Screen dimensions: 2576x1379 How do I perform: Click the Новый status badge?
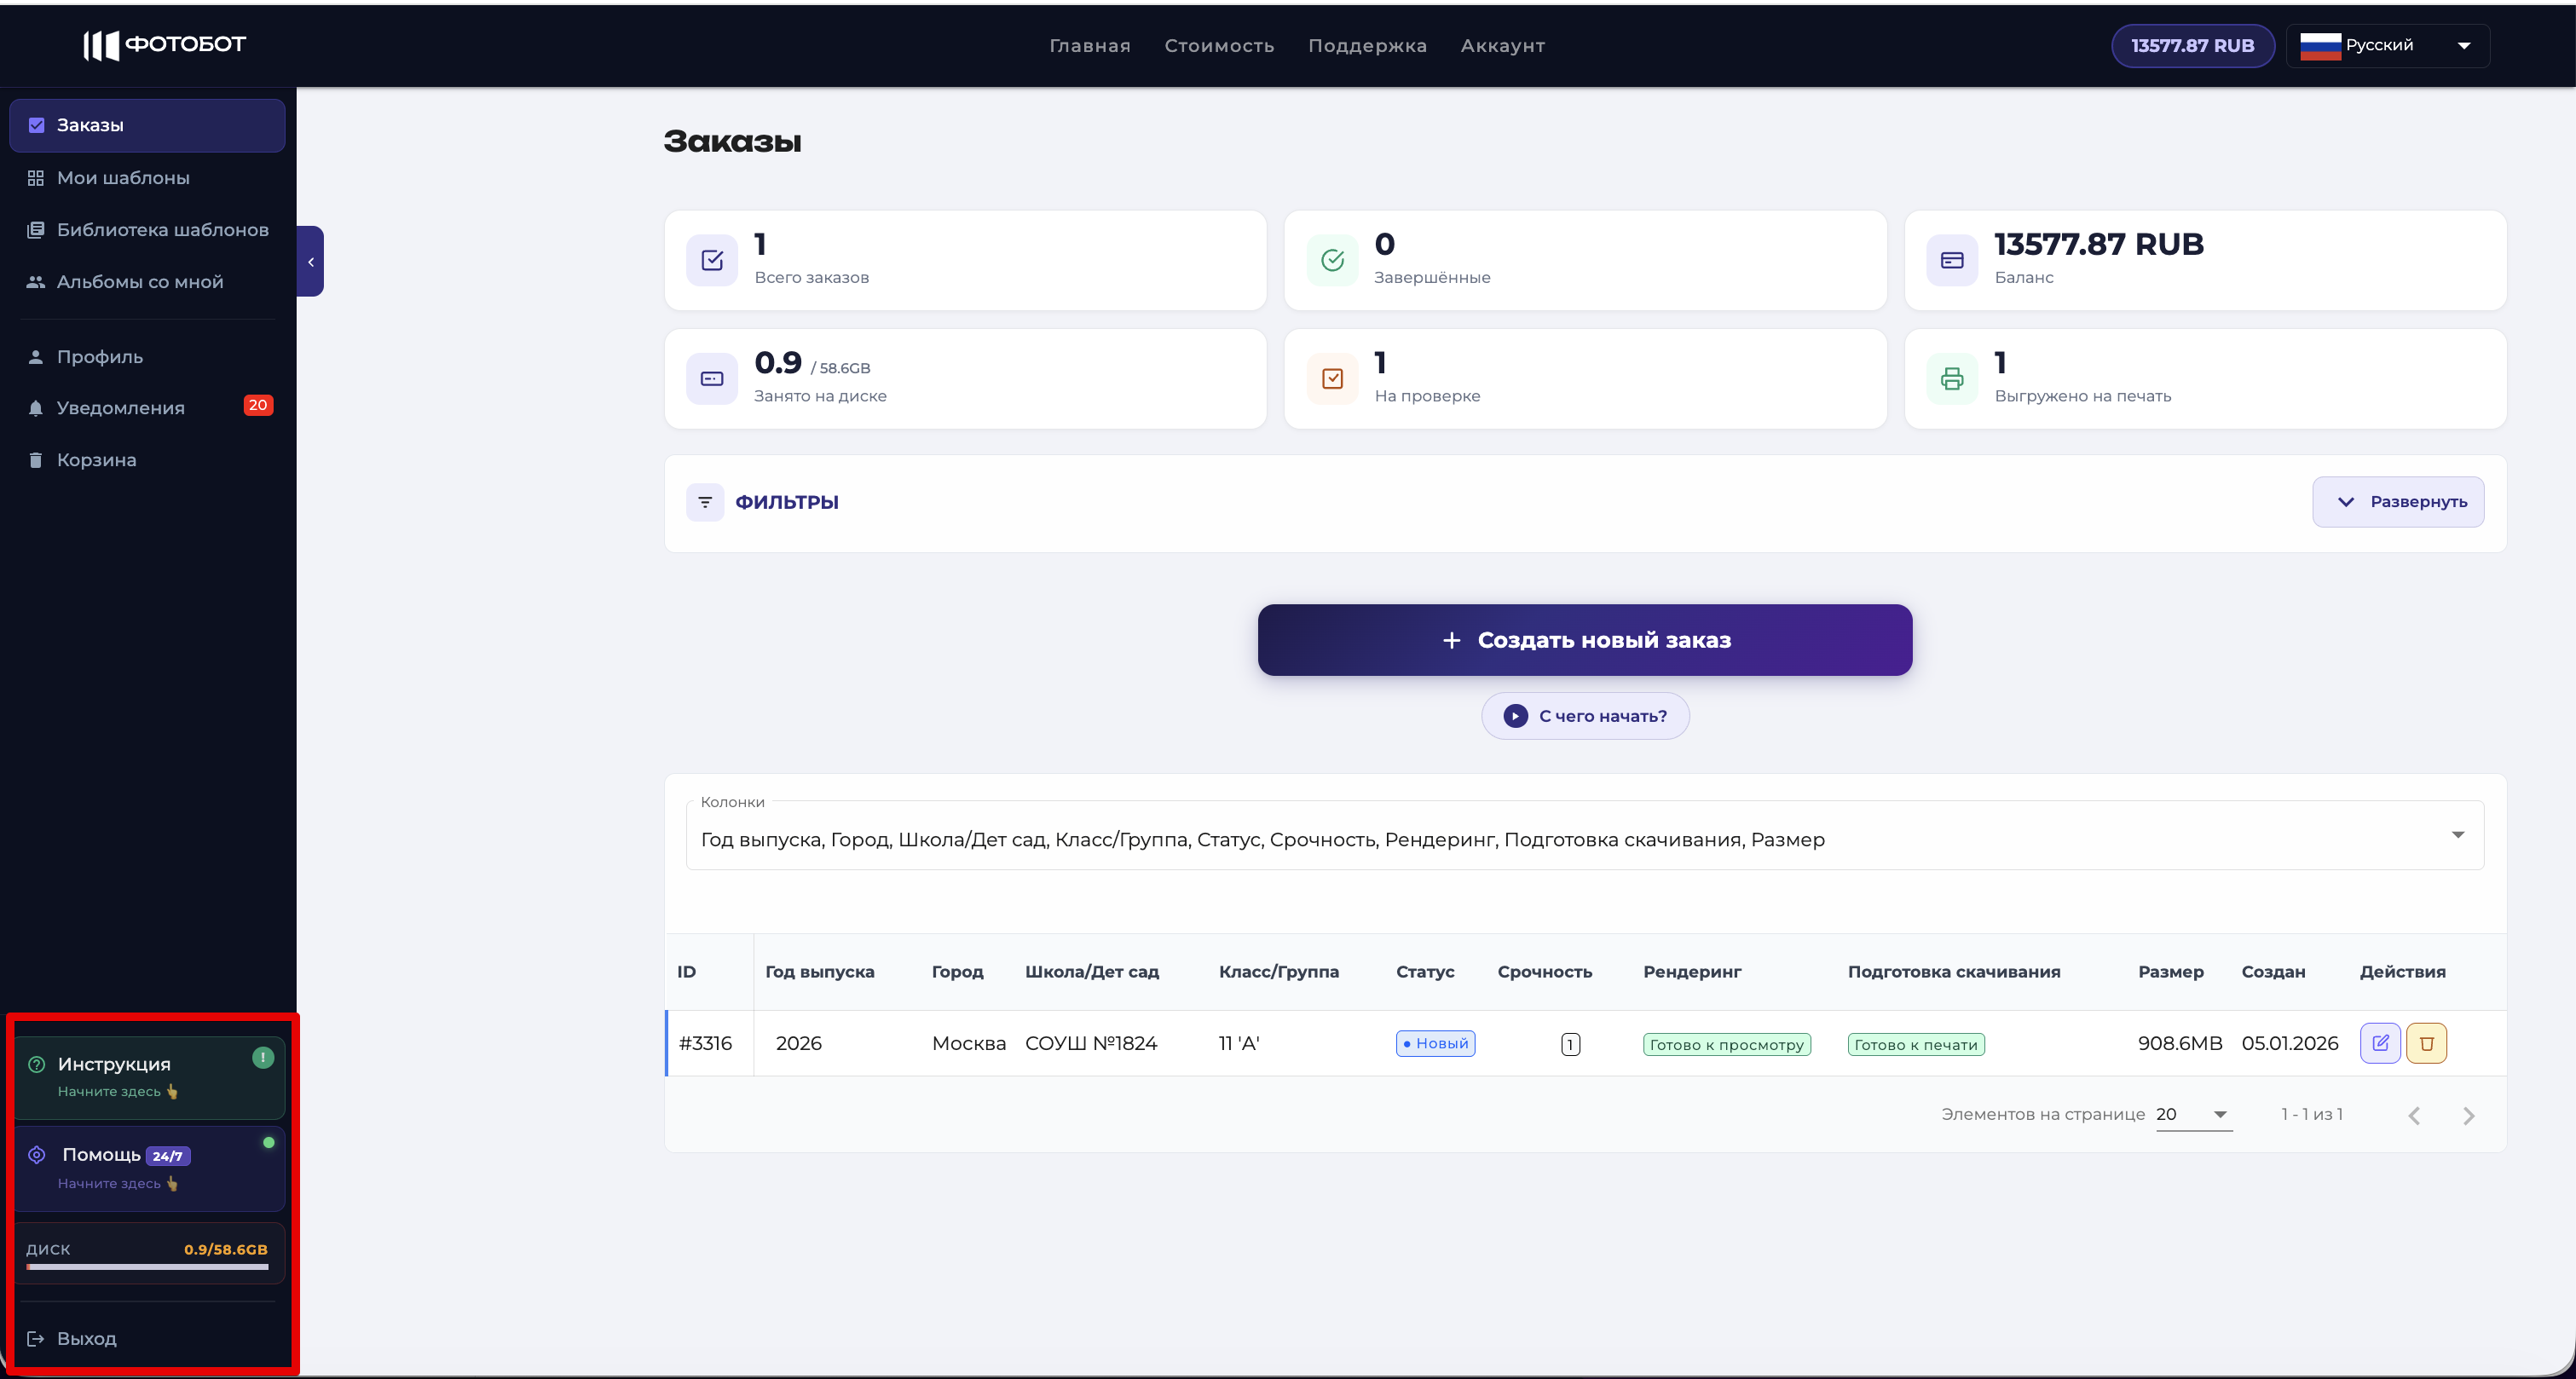click(x=1435, y=1044)
